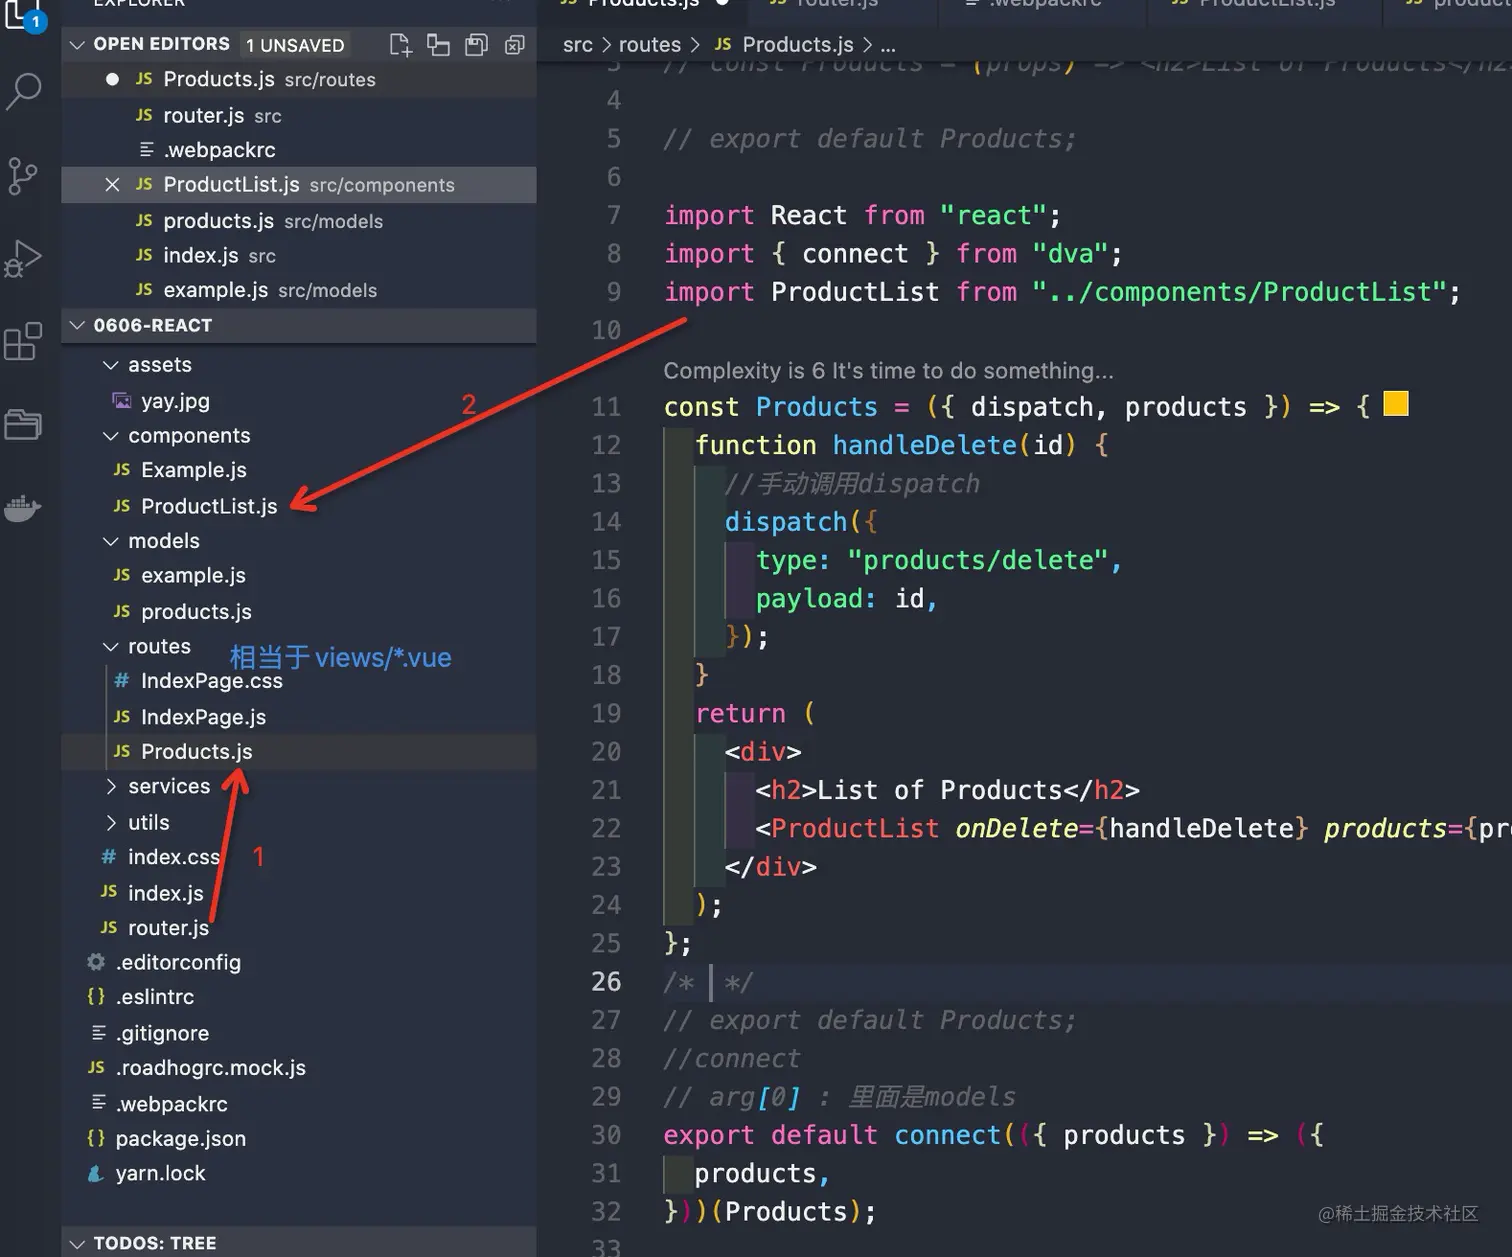Click "products/delete" string on line 15
The width and height of the screenshot is (1512, 1257).
(x=978, y=560)
